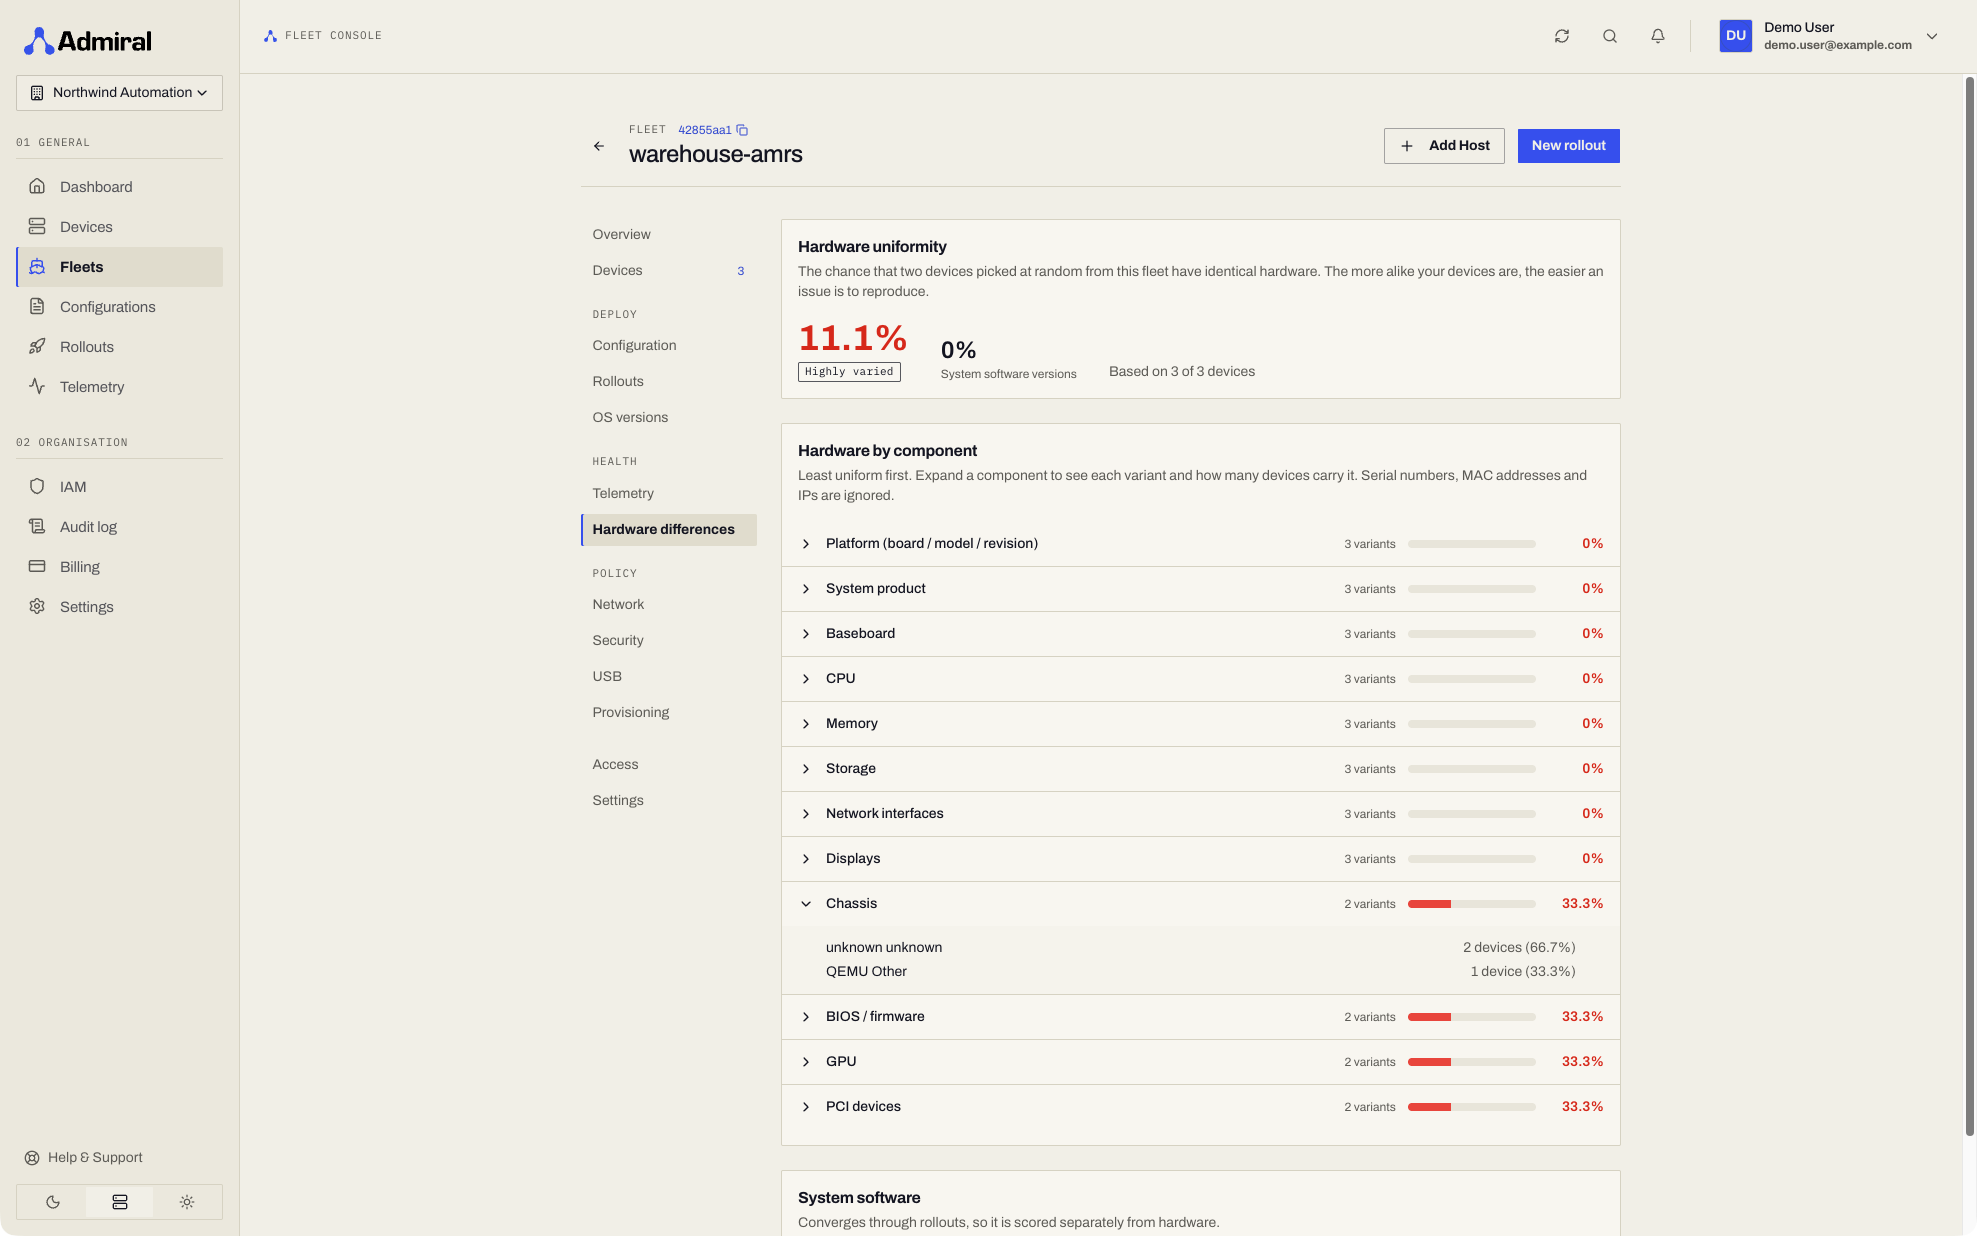Click the Admiral logo icon
The width and height of the screenshot is (1977, 1236).
coord(39,41)
